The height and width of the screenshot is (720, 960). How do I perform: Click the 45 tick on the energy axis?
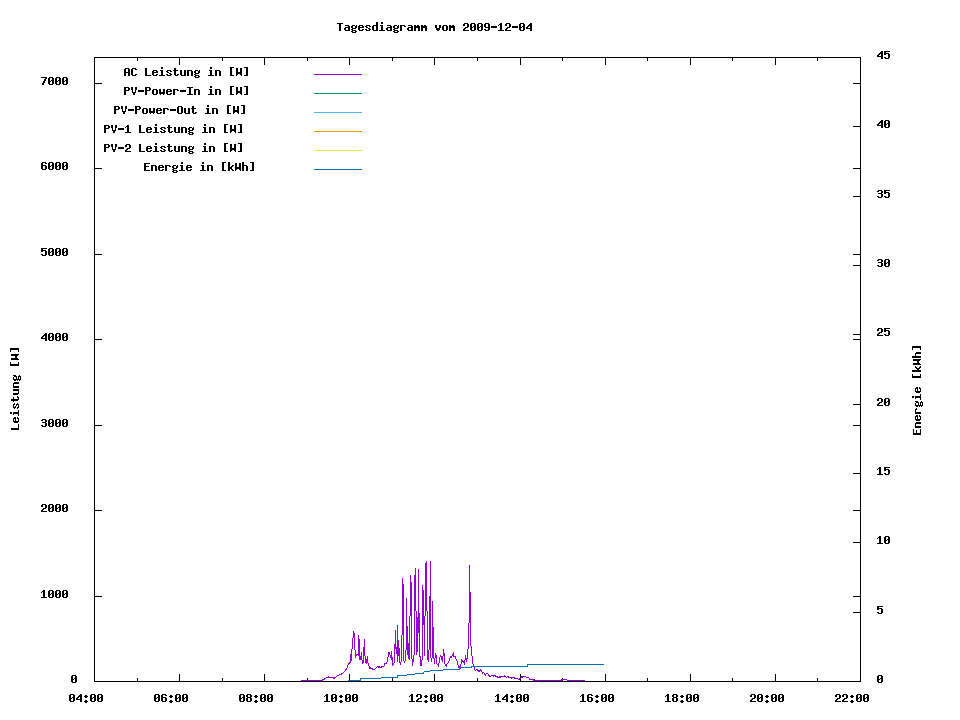click(883, 55)
